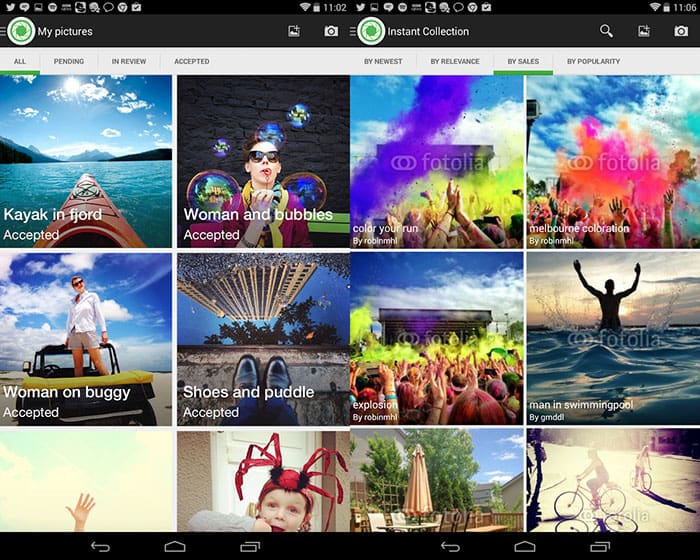
Task: Open the IN REVIEW tab
Action: (129, 61)
